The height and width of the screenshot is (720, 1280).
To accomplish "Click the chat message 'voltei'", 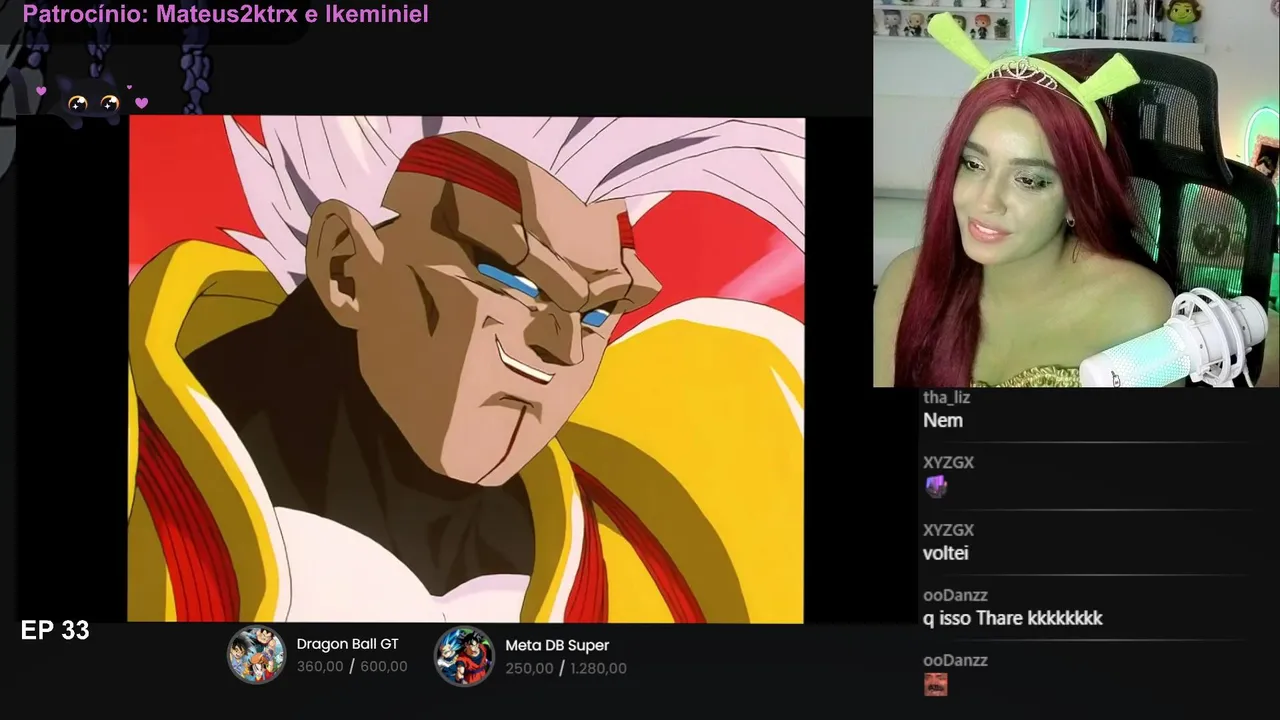I will click(x=946, y=553).
